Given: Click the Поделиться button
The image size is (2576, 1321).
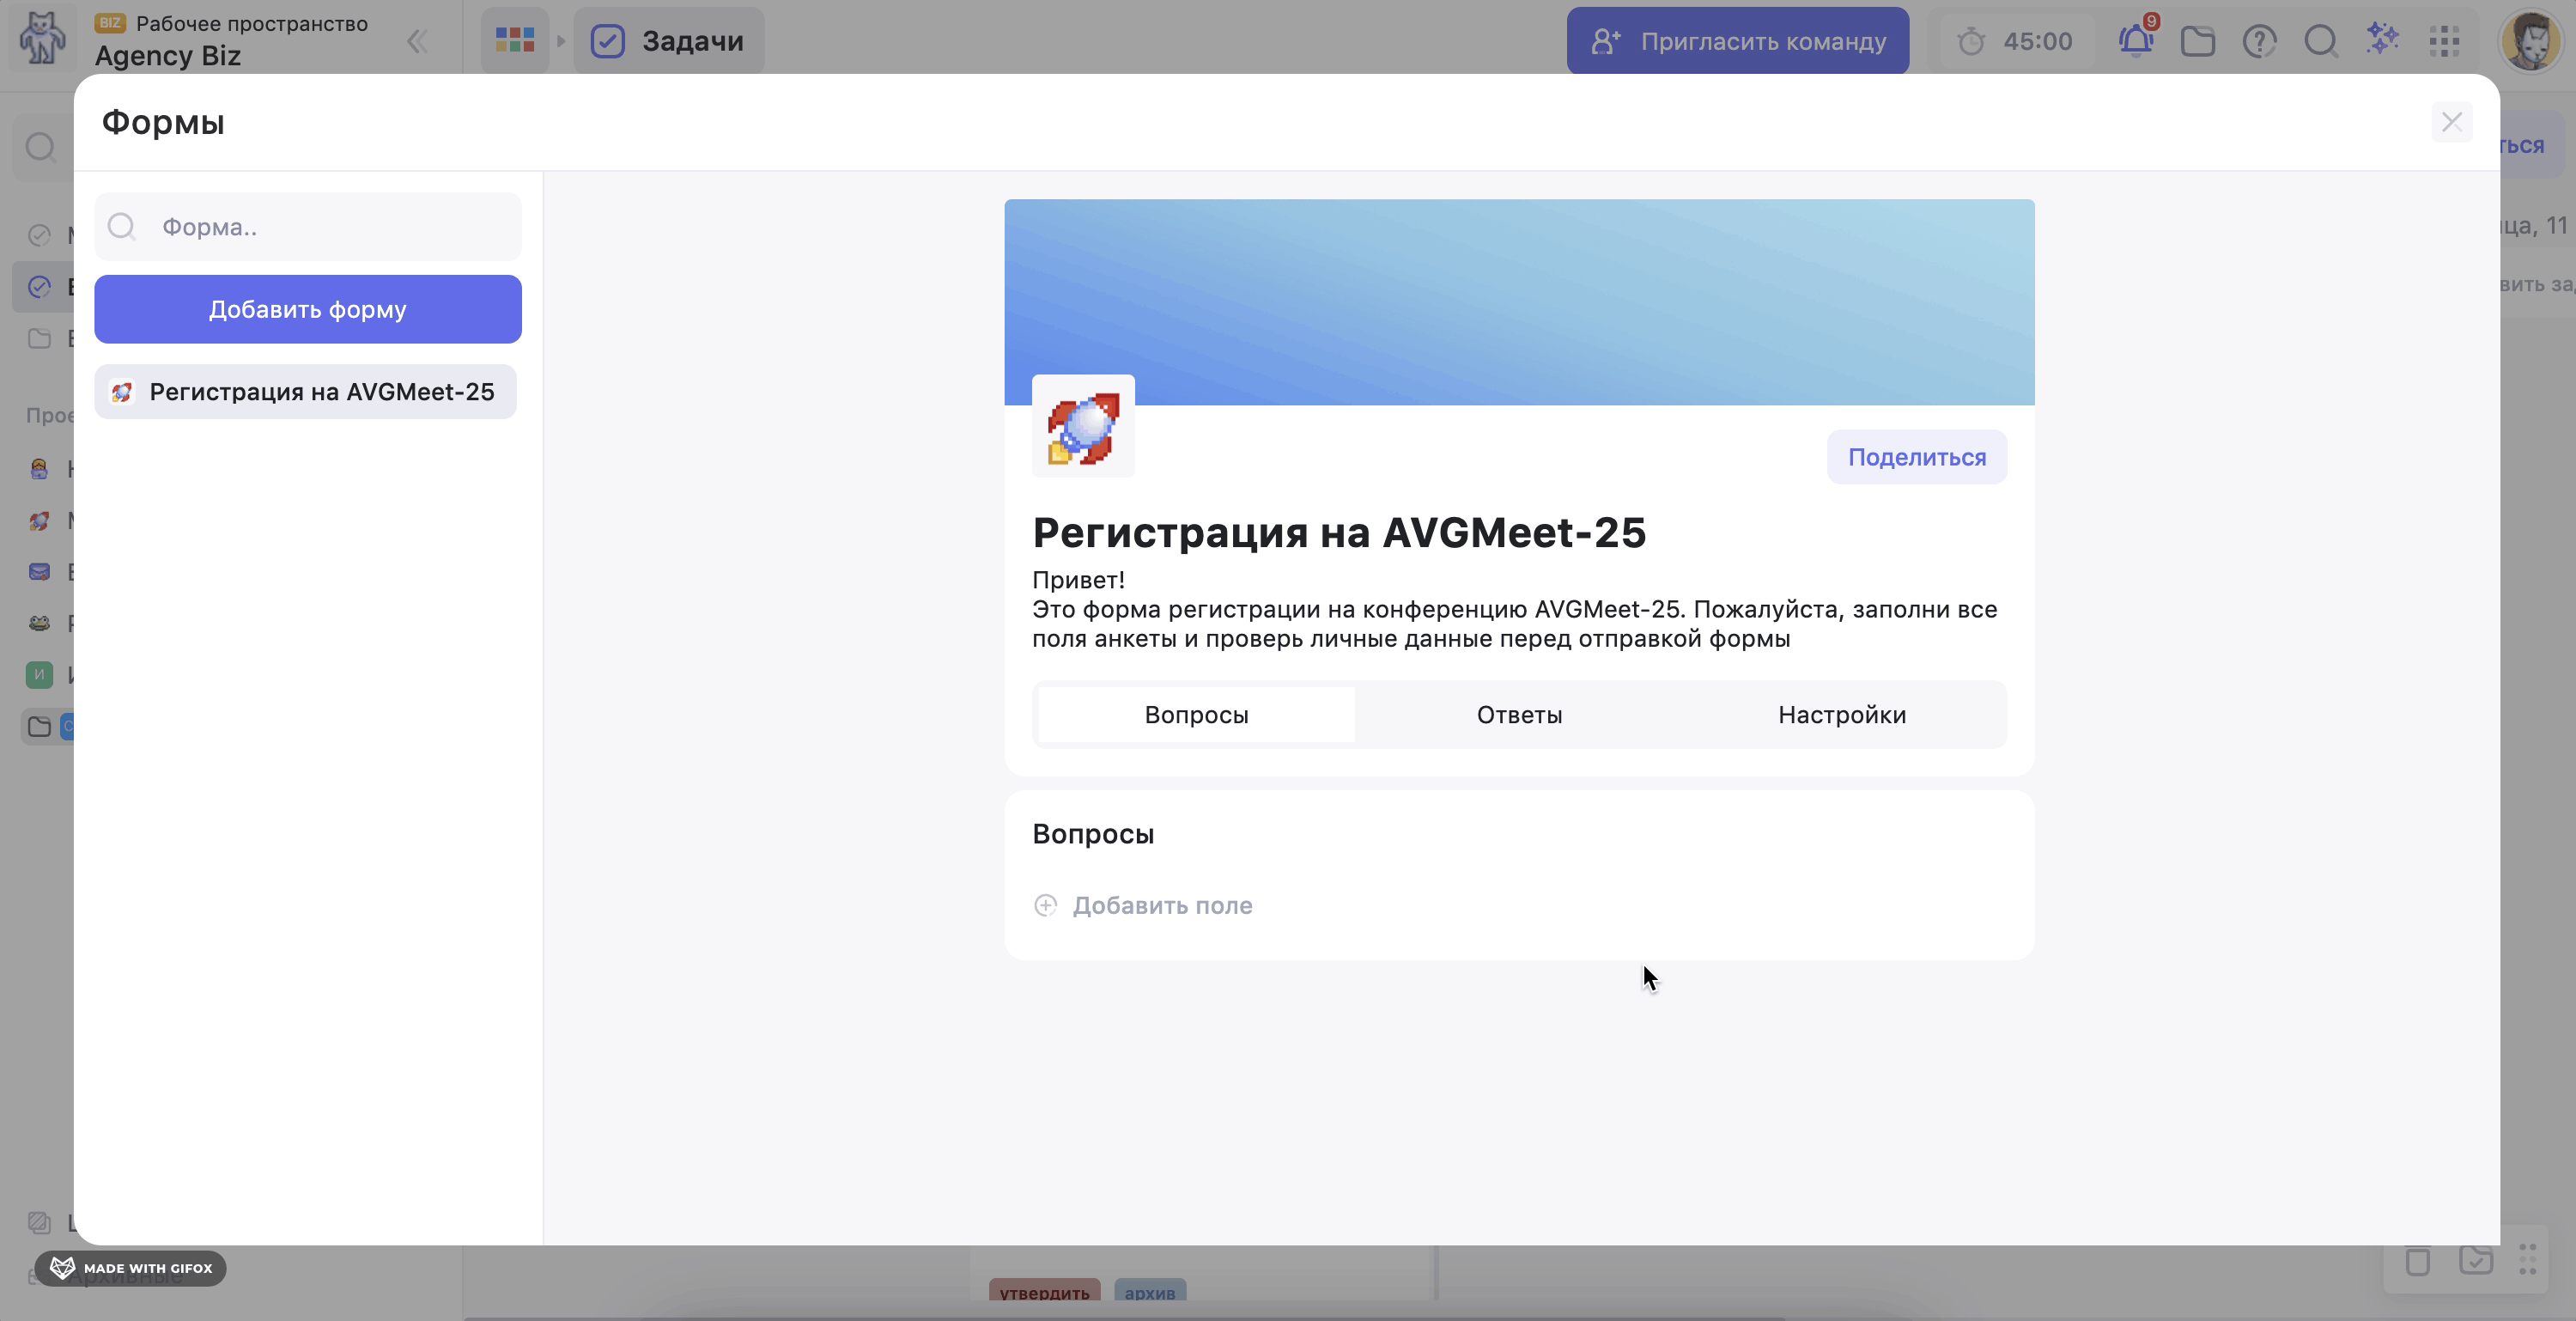Looking at the screenshot, I should coord(1916,457).
